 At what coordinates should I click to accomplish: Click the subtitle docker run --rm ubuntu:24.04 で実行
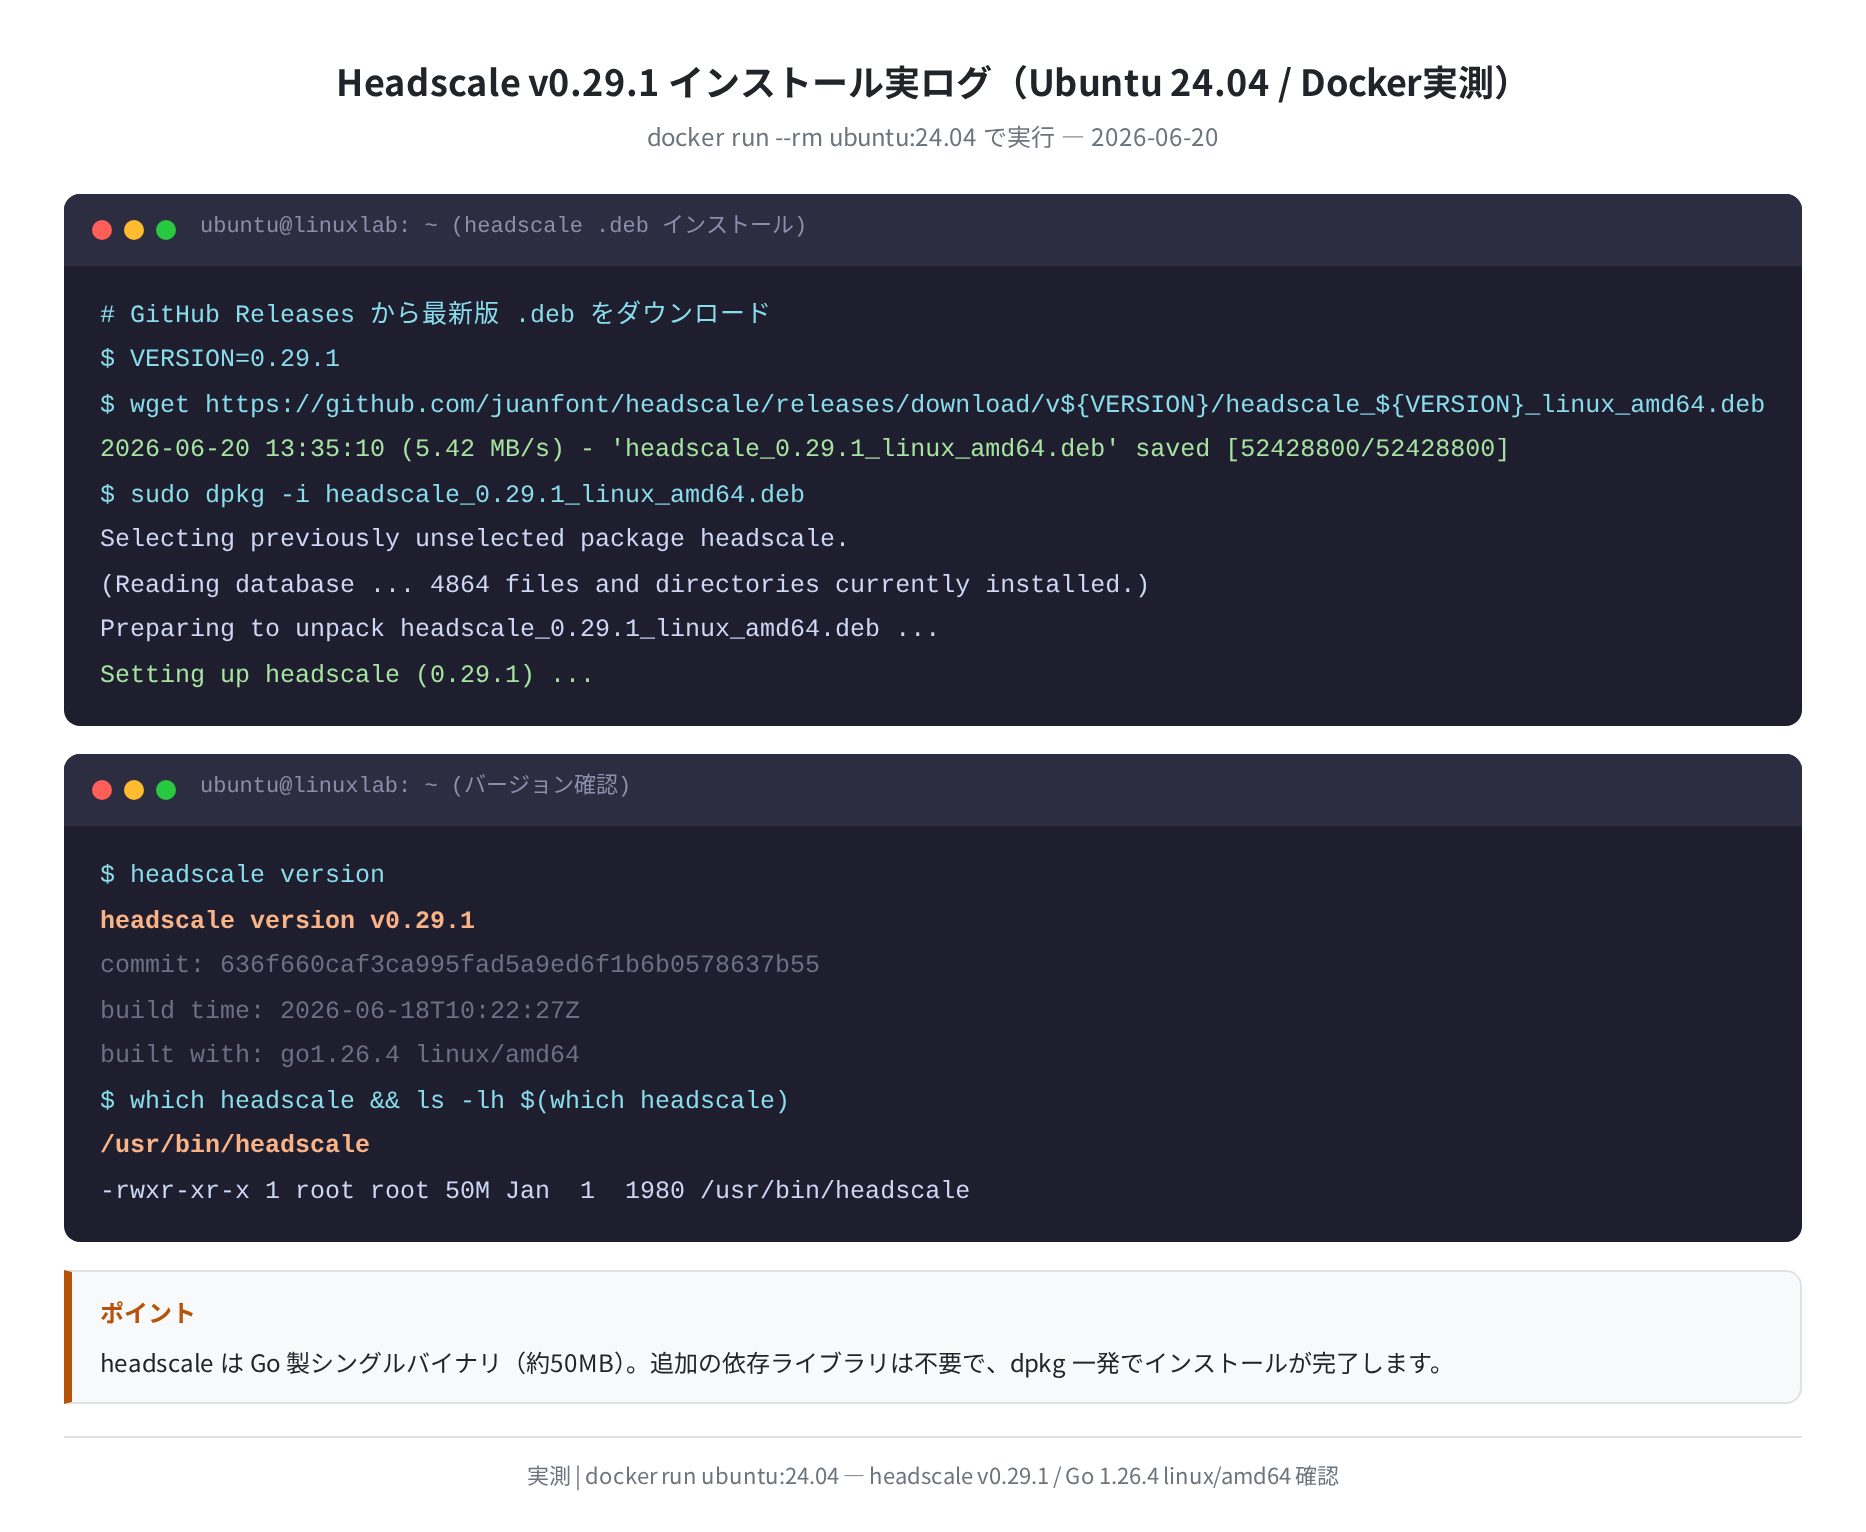[932, 137]
